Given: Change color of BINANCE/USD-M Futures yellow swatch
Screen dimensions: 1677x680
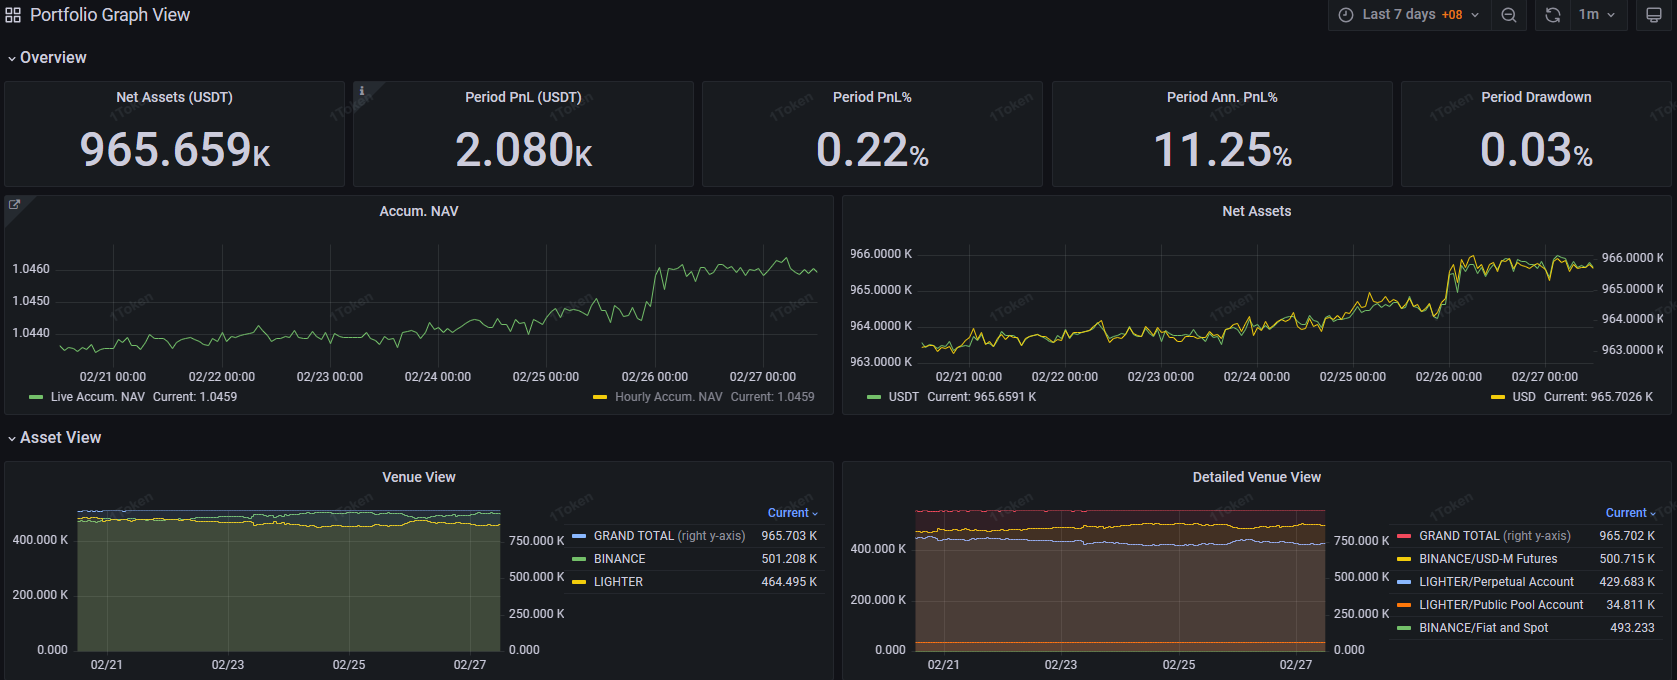Looking at the screenshot, I should click(x=1404, y=559).
